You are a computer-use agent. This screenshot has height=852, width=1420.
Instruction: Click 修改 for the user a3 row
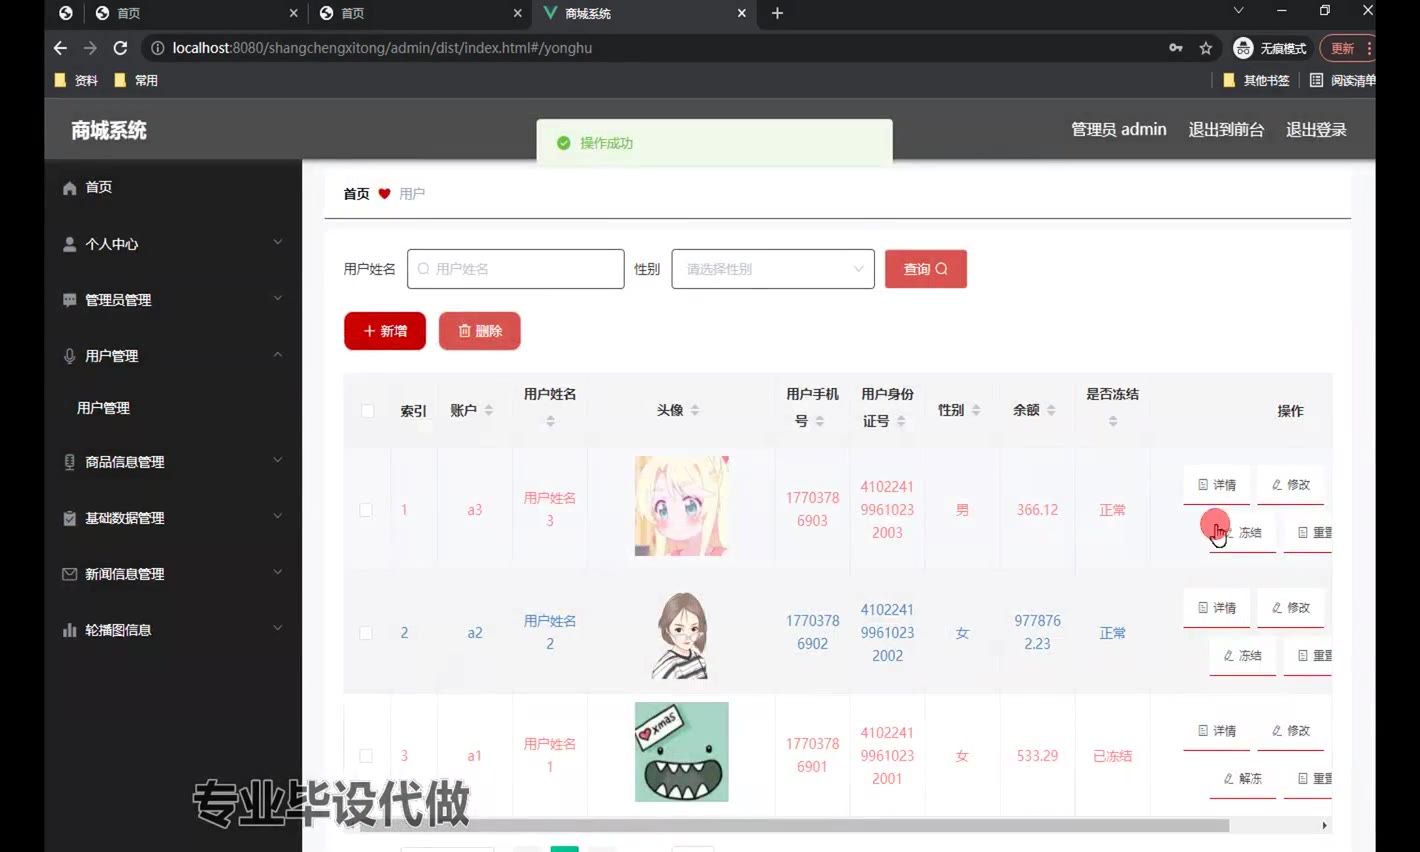[x=1291, y=485]
